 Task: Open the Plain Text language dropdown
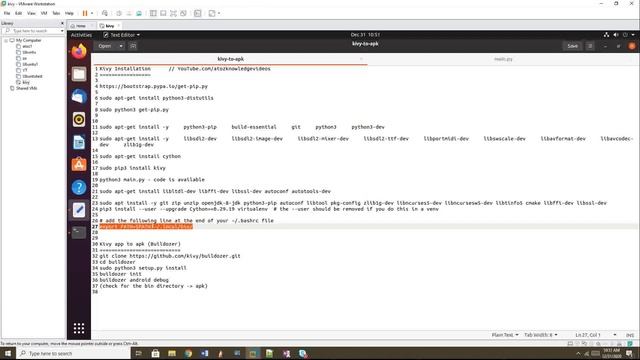(x=505, y=335)
